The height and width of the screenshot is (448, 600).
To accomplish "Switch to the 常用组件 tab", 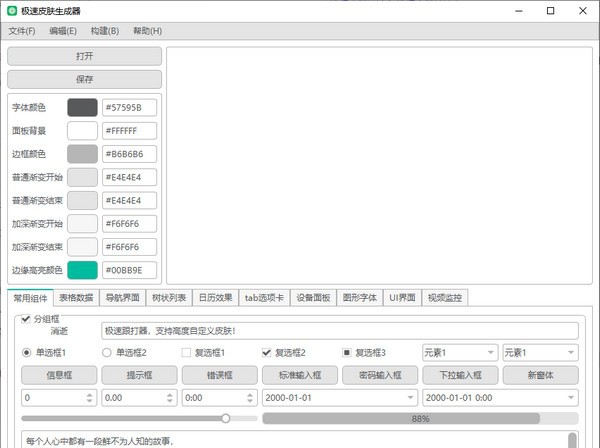I will [x=30, y=298].
